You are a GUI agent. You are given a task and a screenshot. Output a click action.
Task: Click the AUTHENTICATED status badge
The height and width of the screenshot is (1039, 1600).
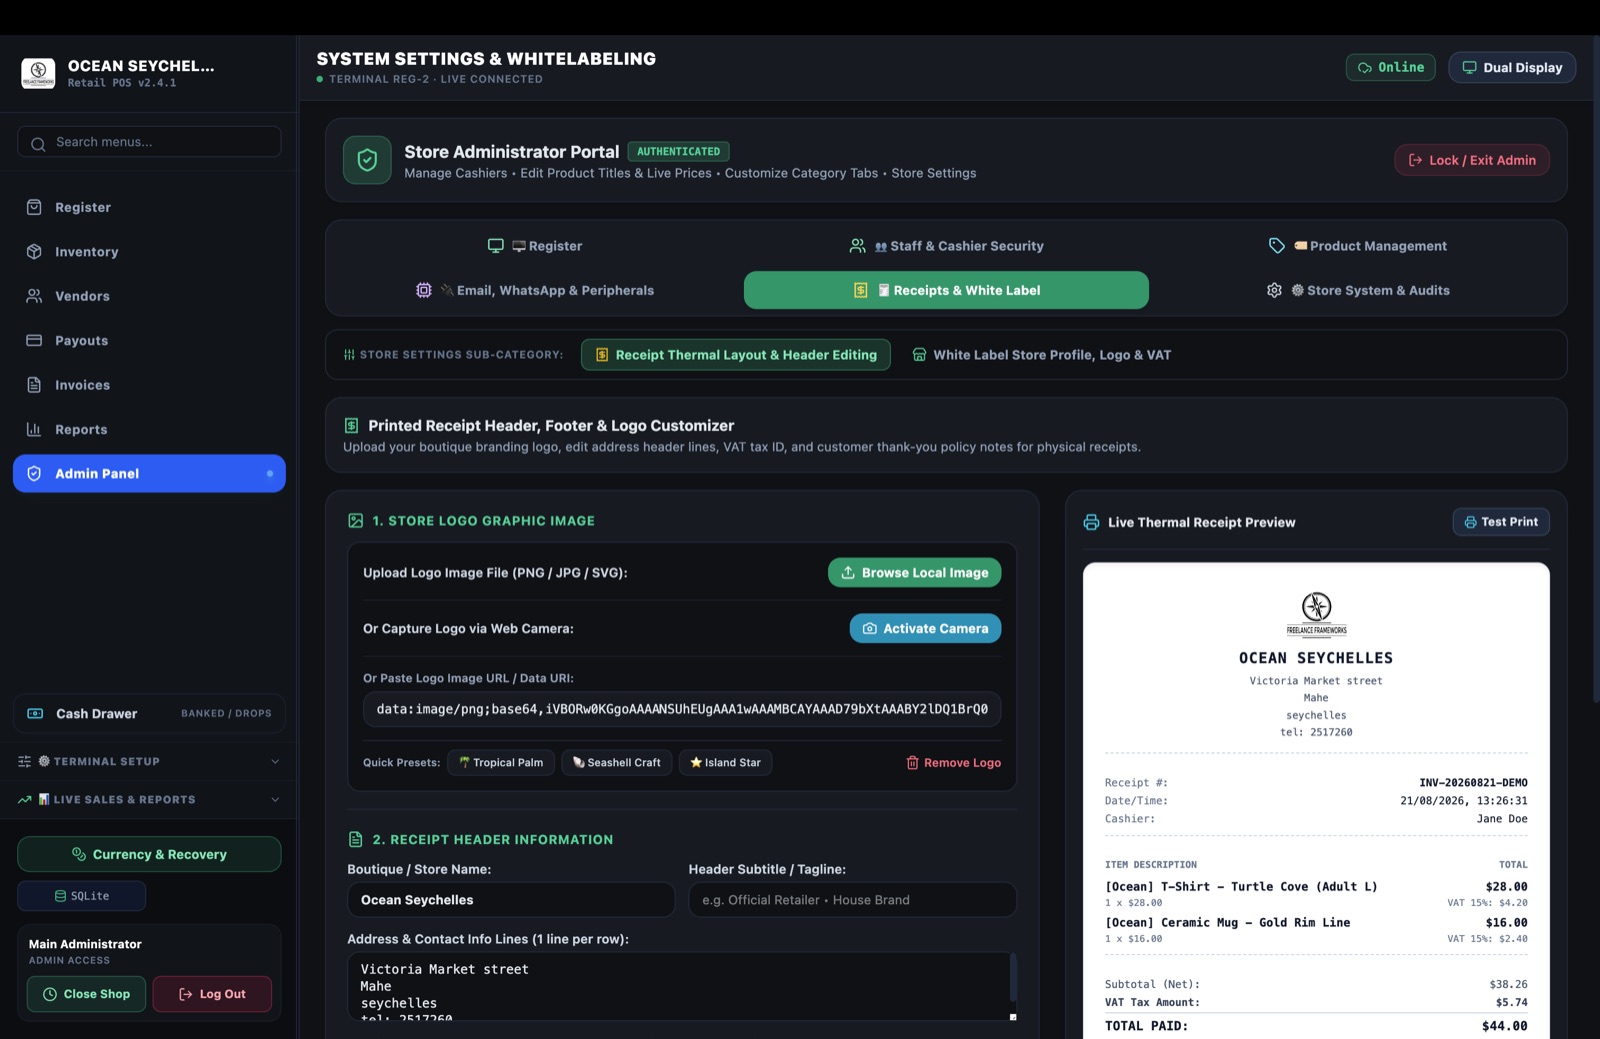[678, 152]
